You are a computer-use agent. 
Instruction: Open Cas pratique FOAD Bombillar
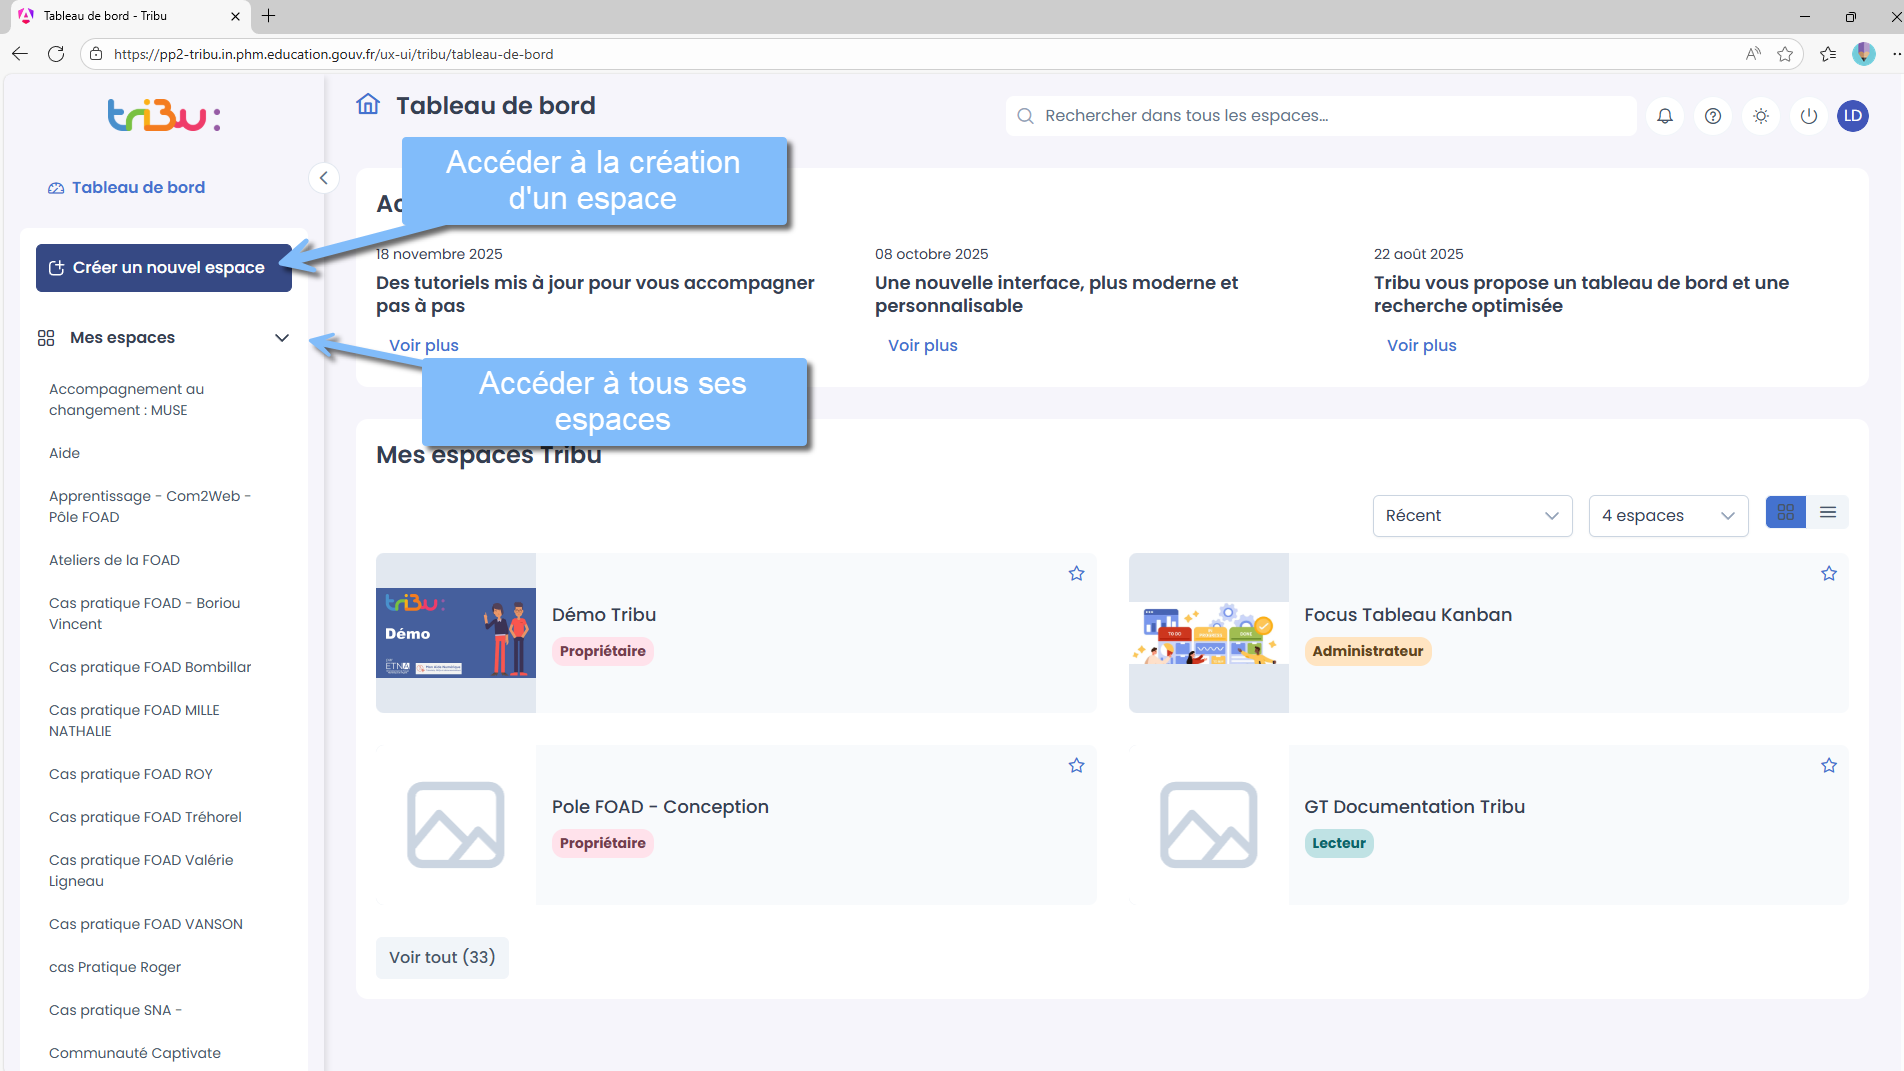[150, 667]
